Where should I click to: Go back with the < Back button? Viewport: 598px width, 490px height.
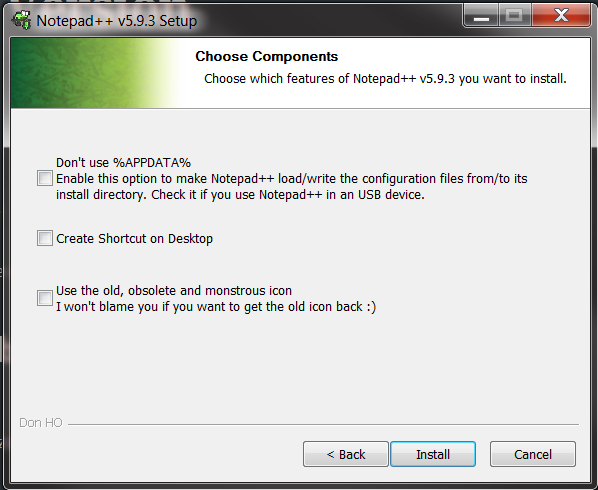point(346,454)
